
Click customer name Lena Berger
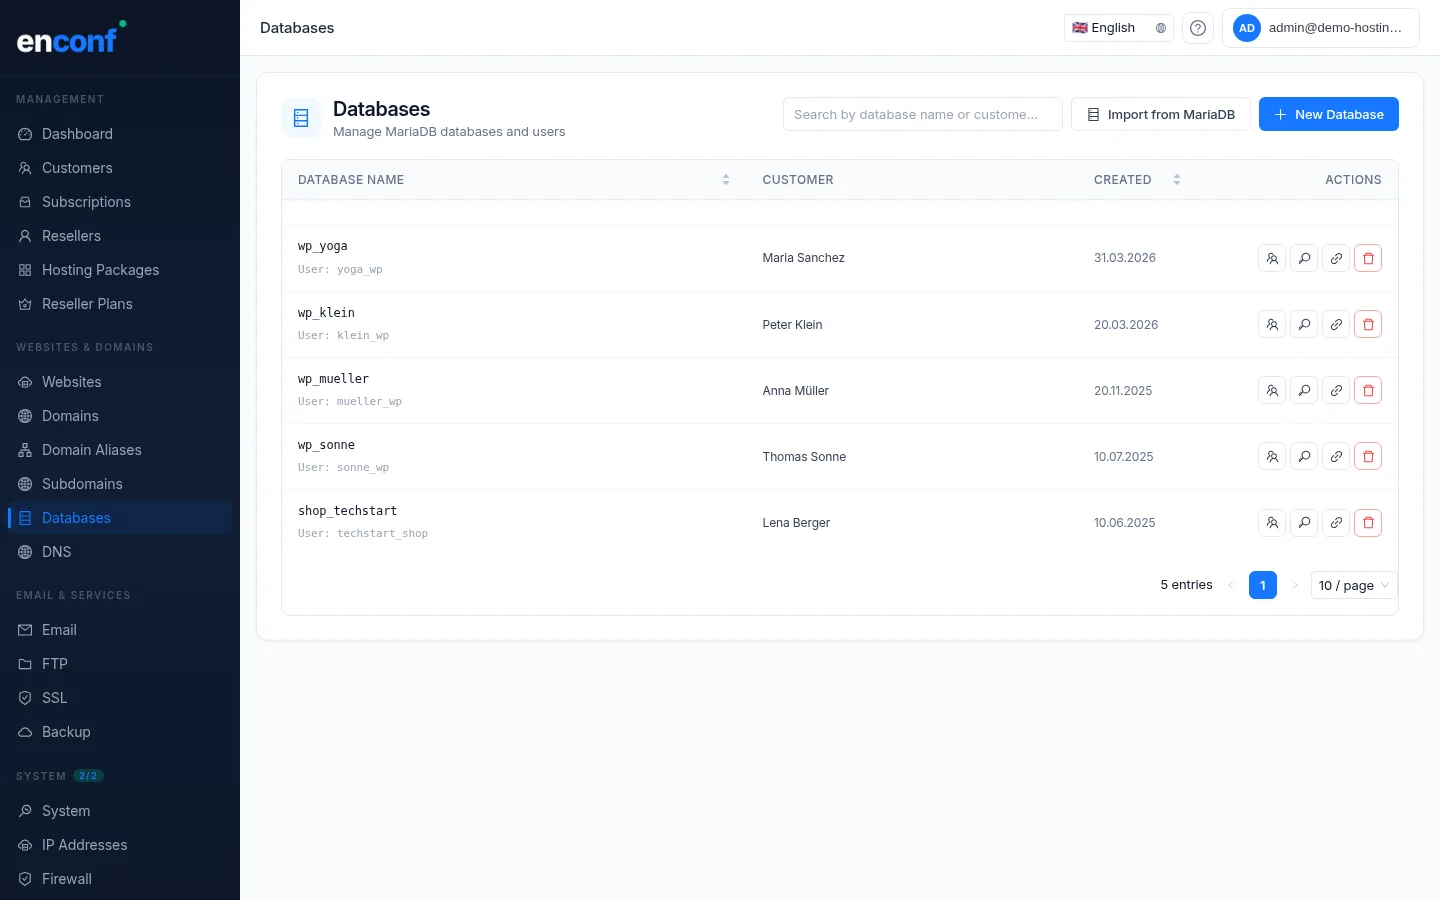click(796, 523)
